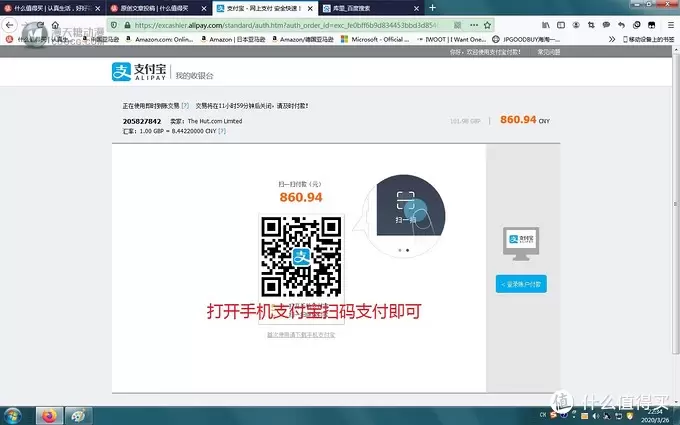Click the seller name The Hut.com Limited
Screen dimensions: 680x425
215,121
